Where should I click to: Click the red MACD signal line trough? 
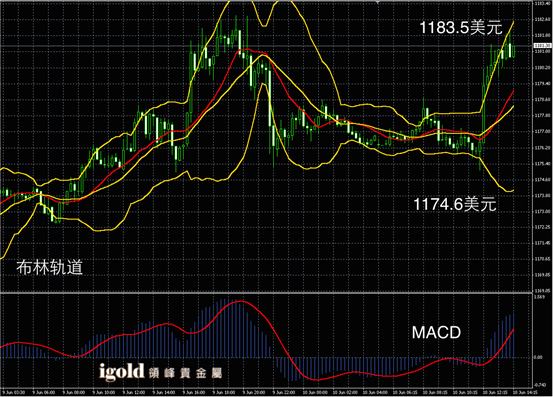316,379
